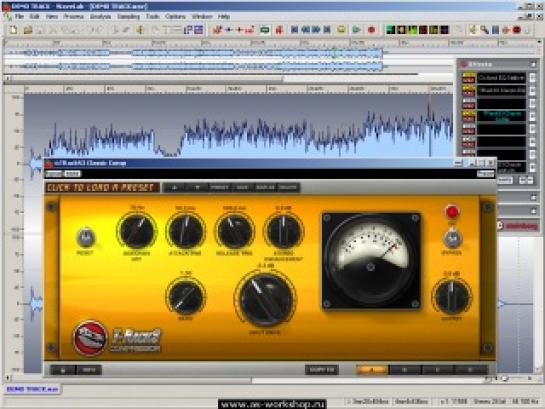Click the large Input Drive knob
Screen dimensions: 545x409
266,299
